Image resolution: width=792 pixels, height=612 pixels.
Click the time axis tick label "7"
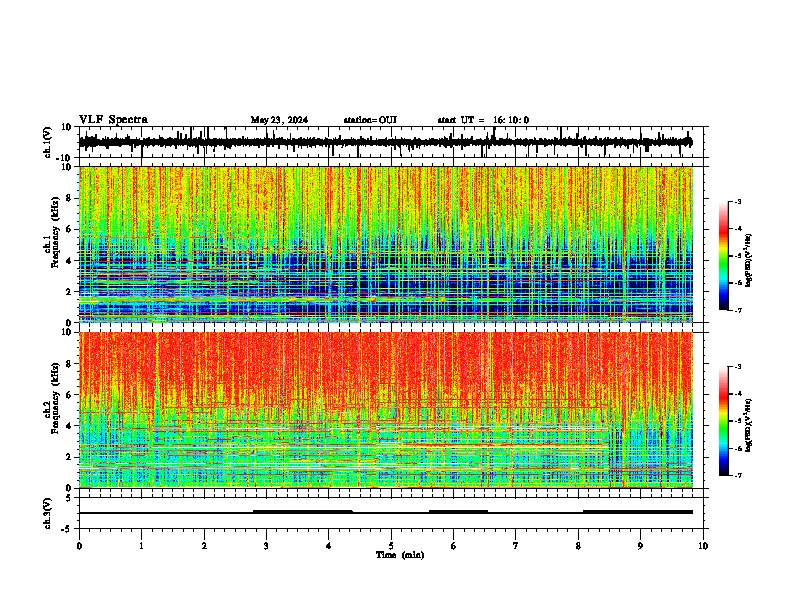(516, 546)
